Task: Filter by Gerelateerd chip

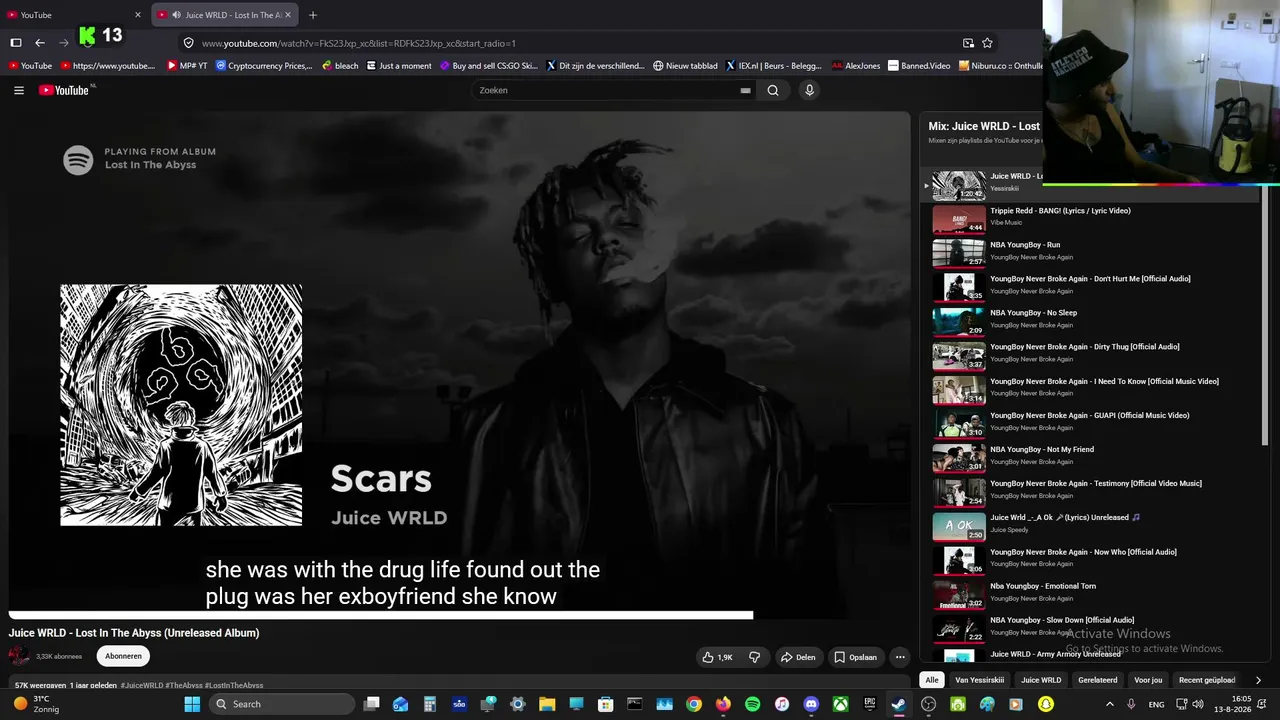Action: coord(1098,680)
